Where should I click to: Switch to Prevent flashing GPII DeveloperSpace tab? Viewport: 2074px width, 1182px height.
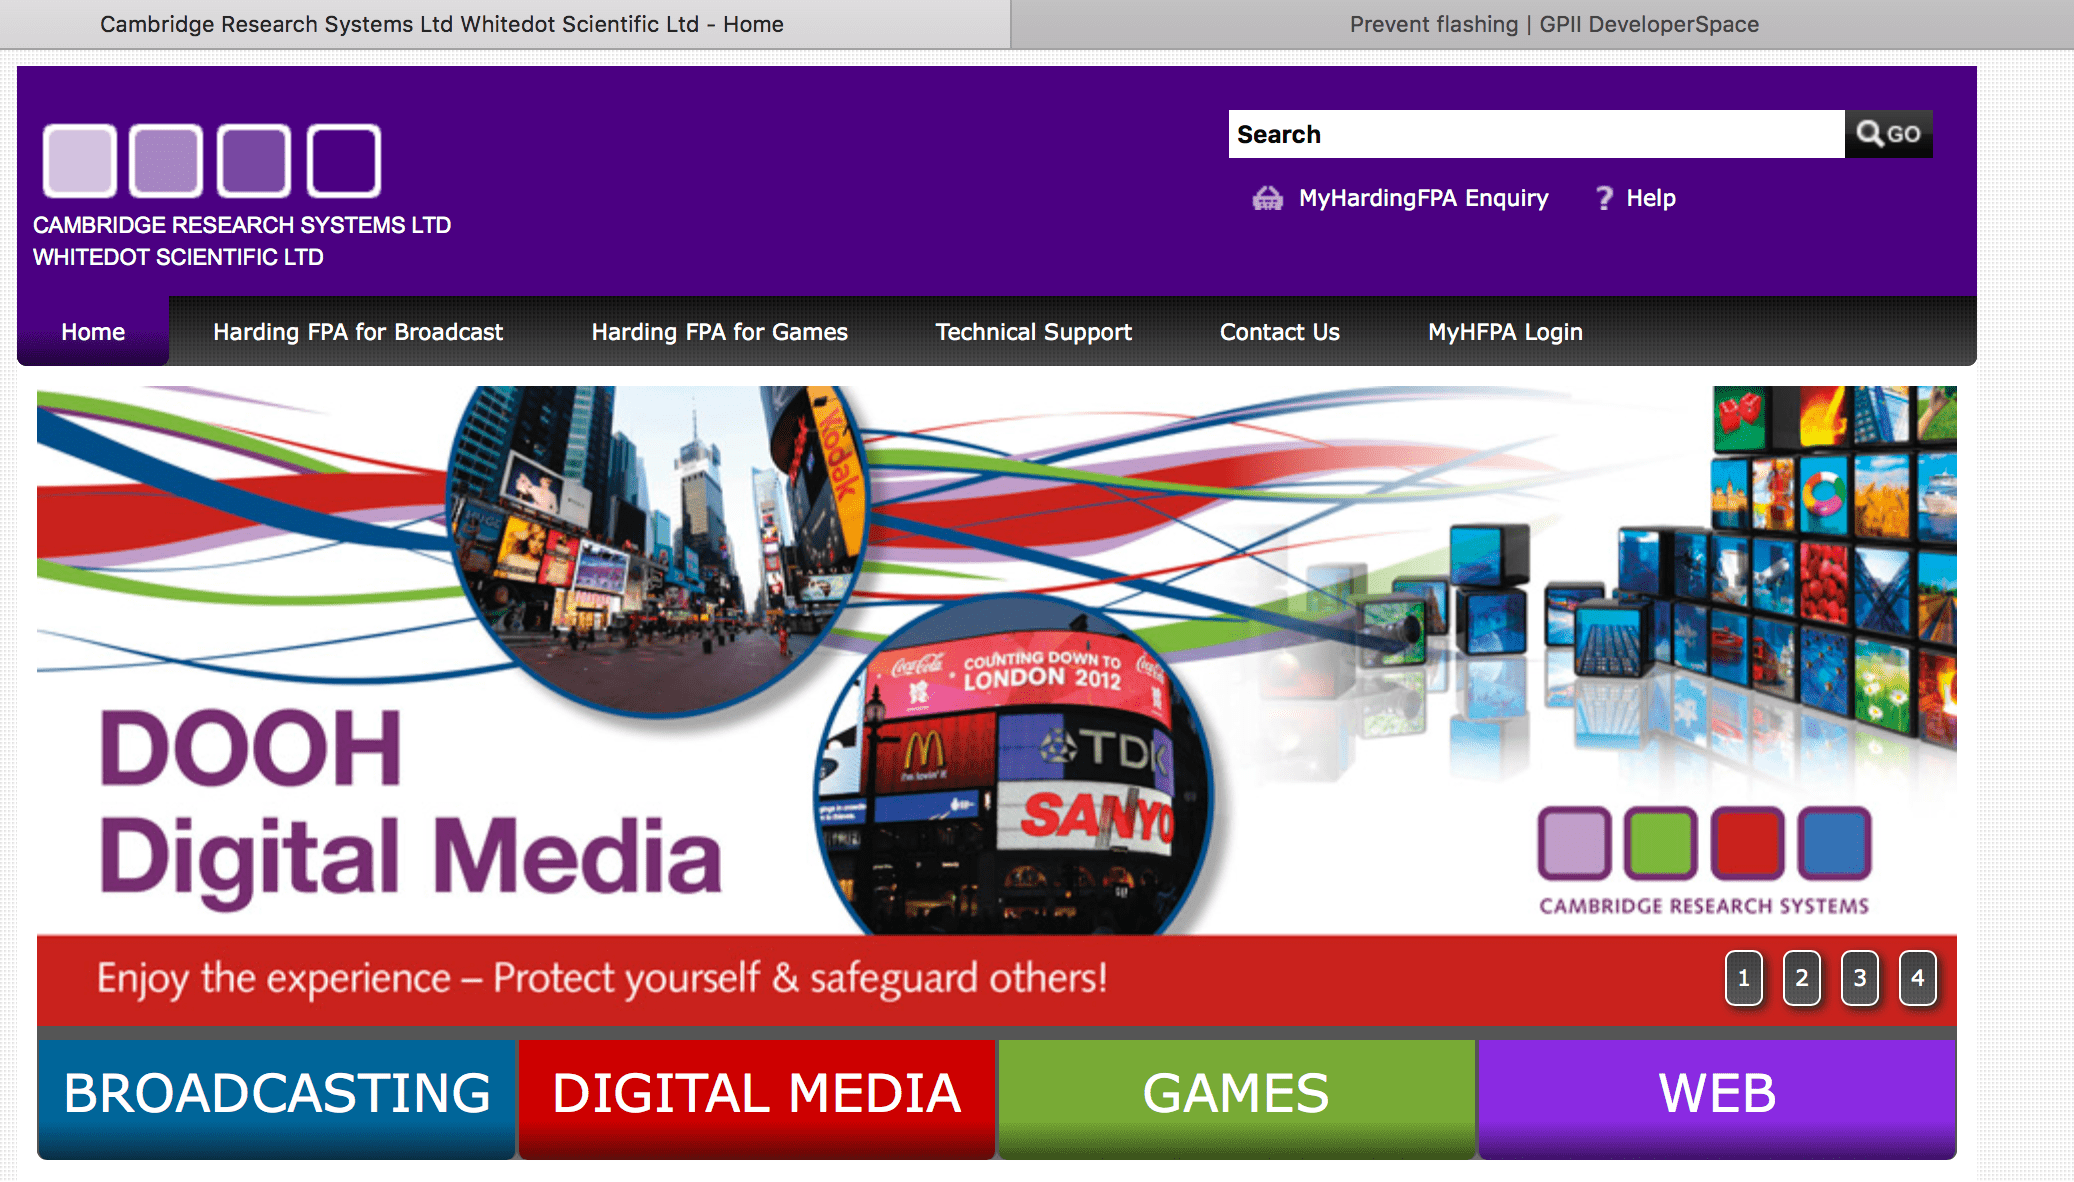point(1553,24)
